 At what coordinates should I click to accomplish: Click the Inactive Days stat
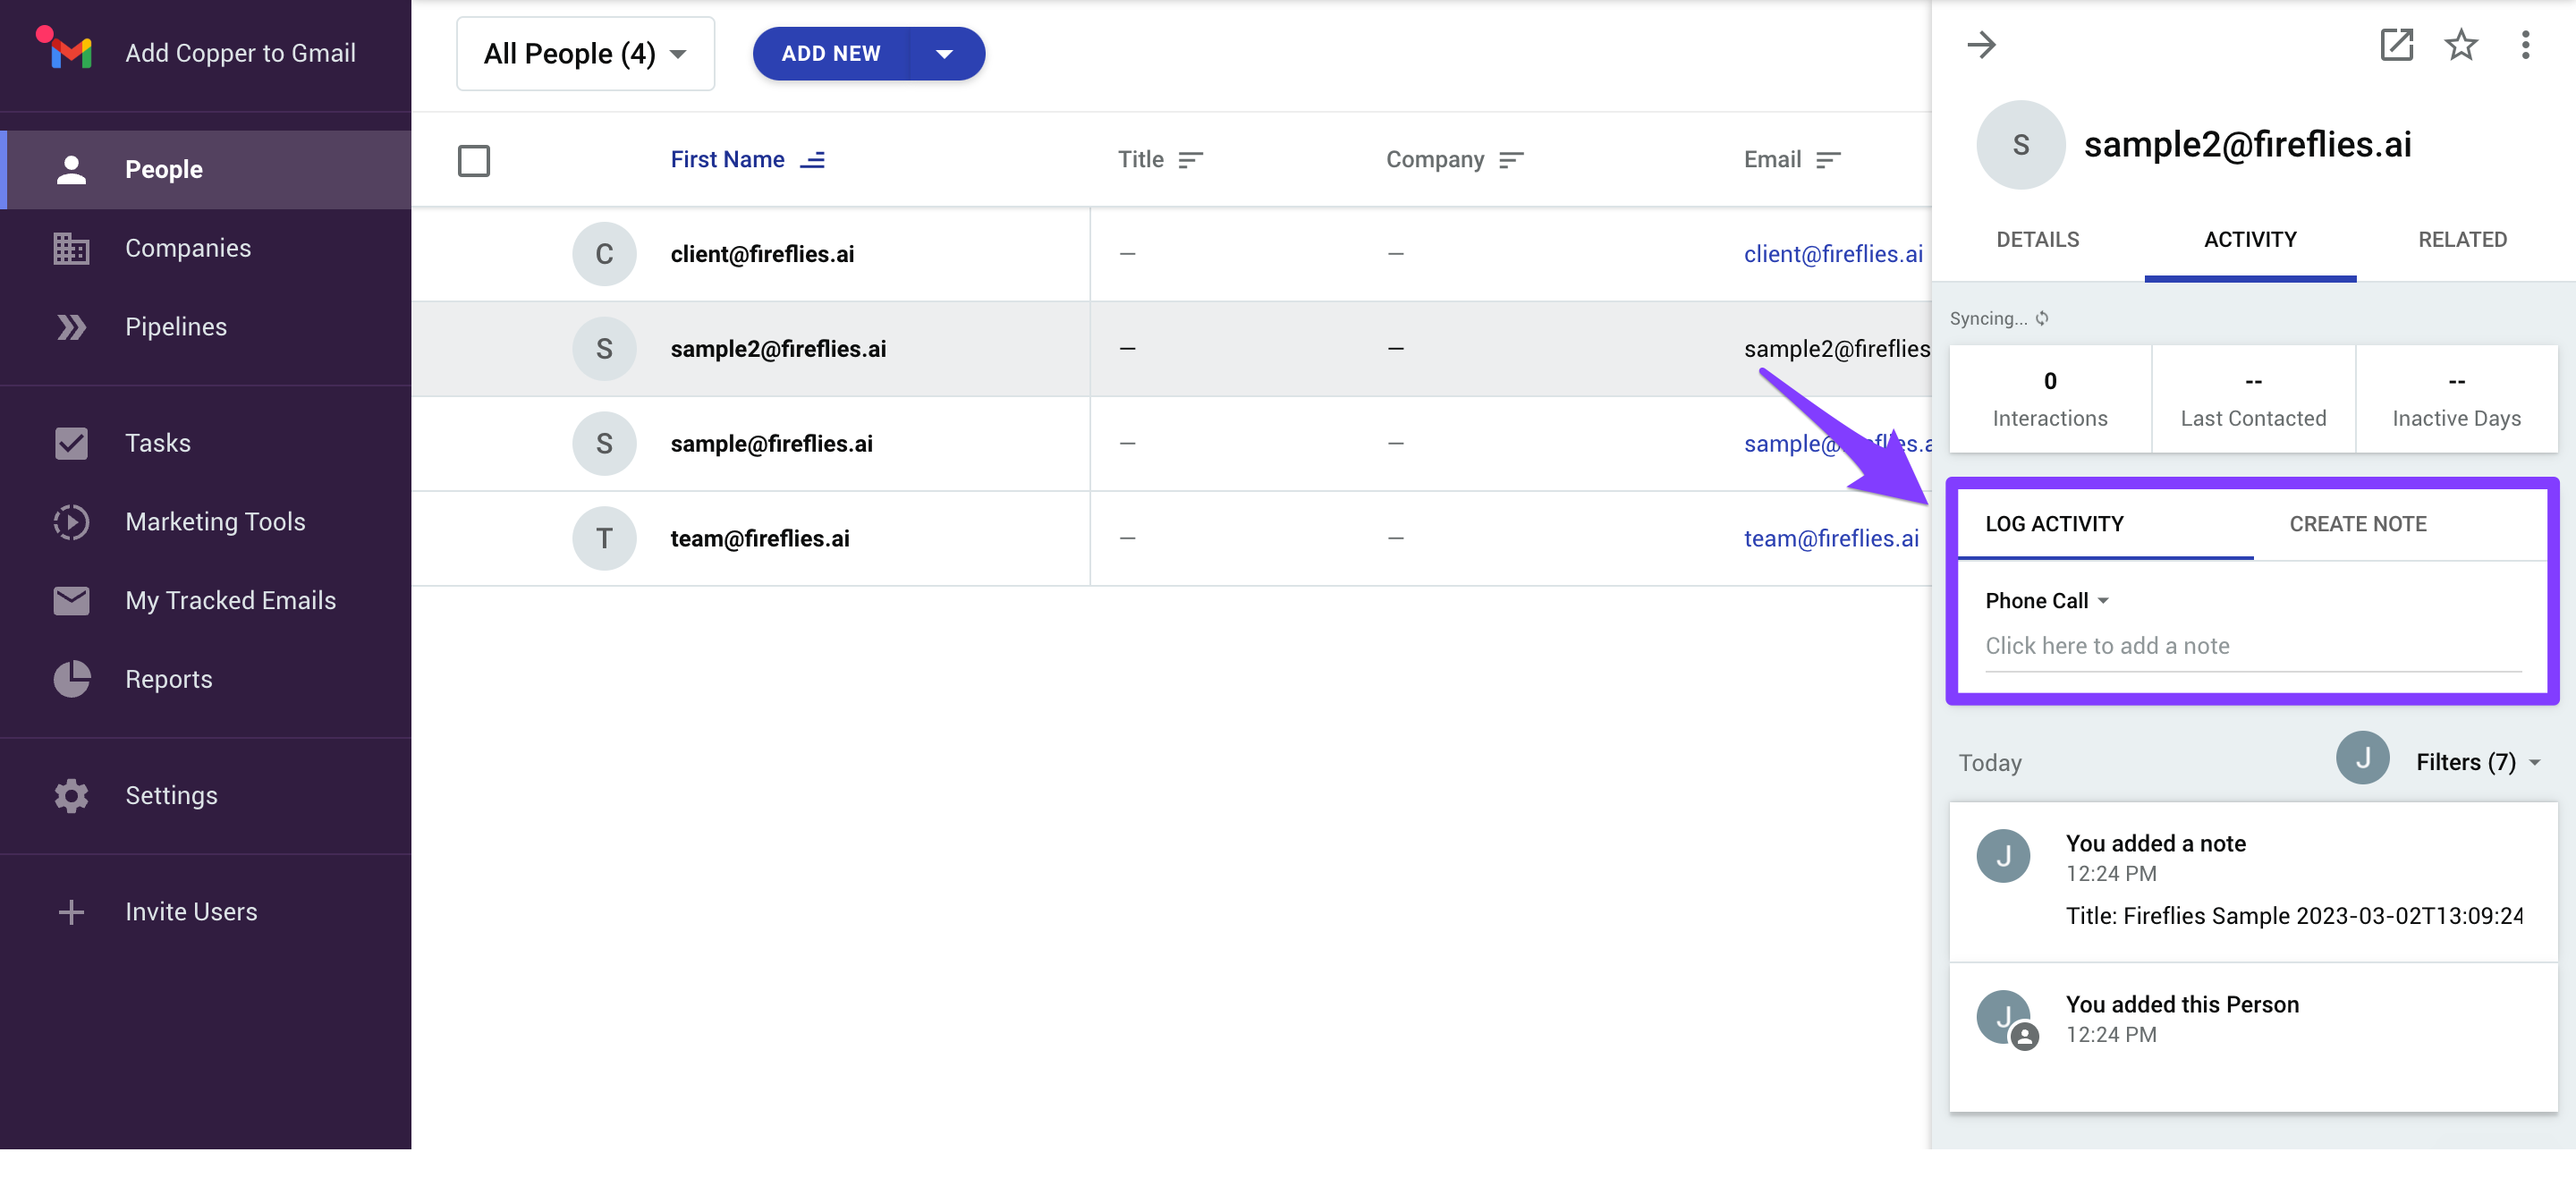click(2456, 399)
